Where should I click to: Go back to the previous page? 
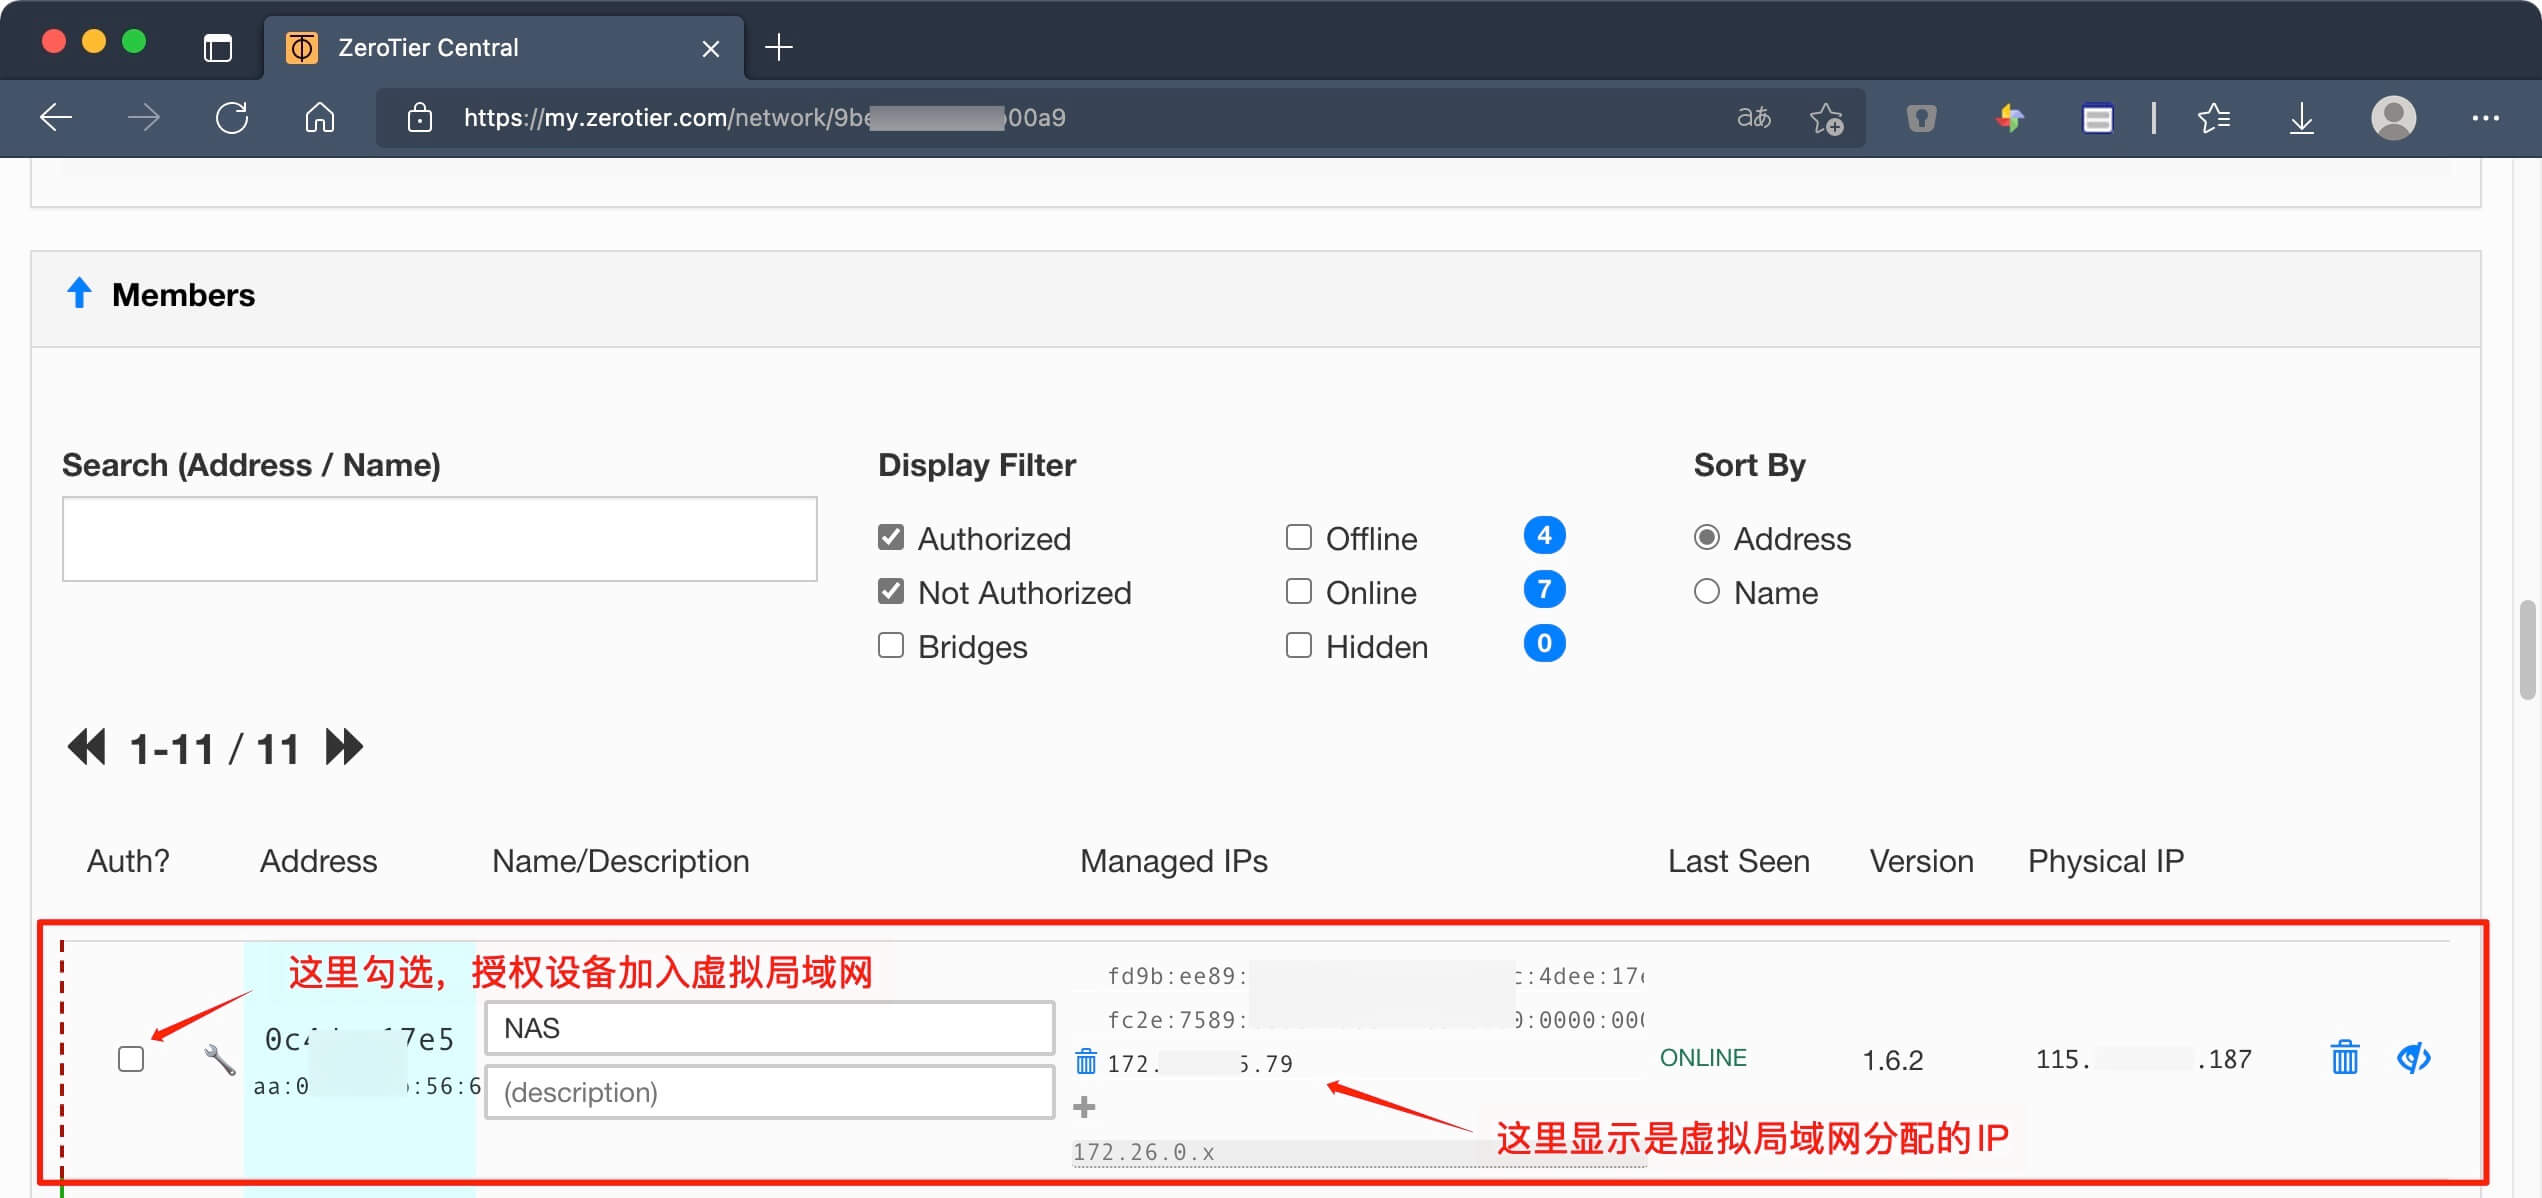[x=56, y=118]
